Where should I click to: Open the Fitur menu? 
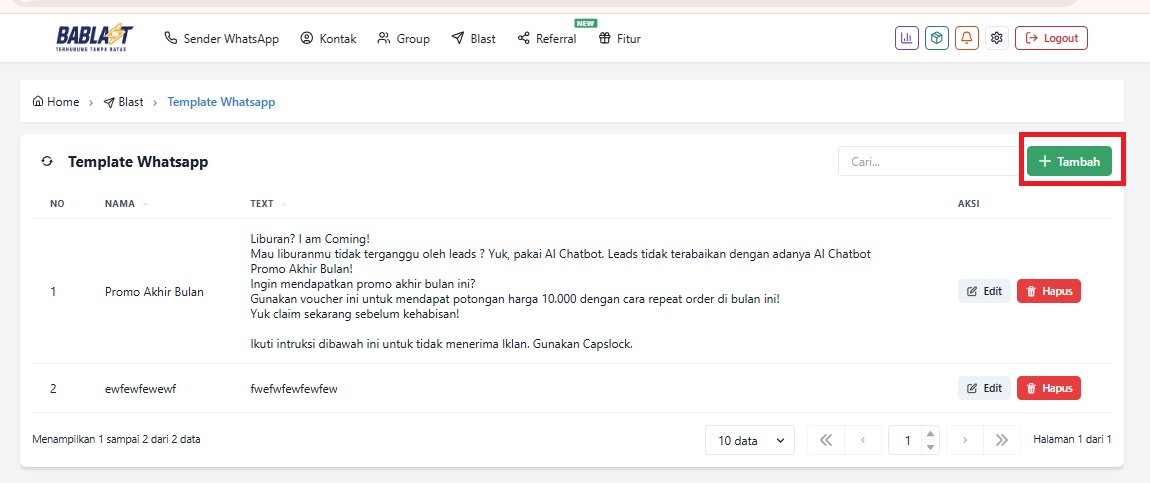click(x=620, y=38)
